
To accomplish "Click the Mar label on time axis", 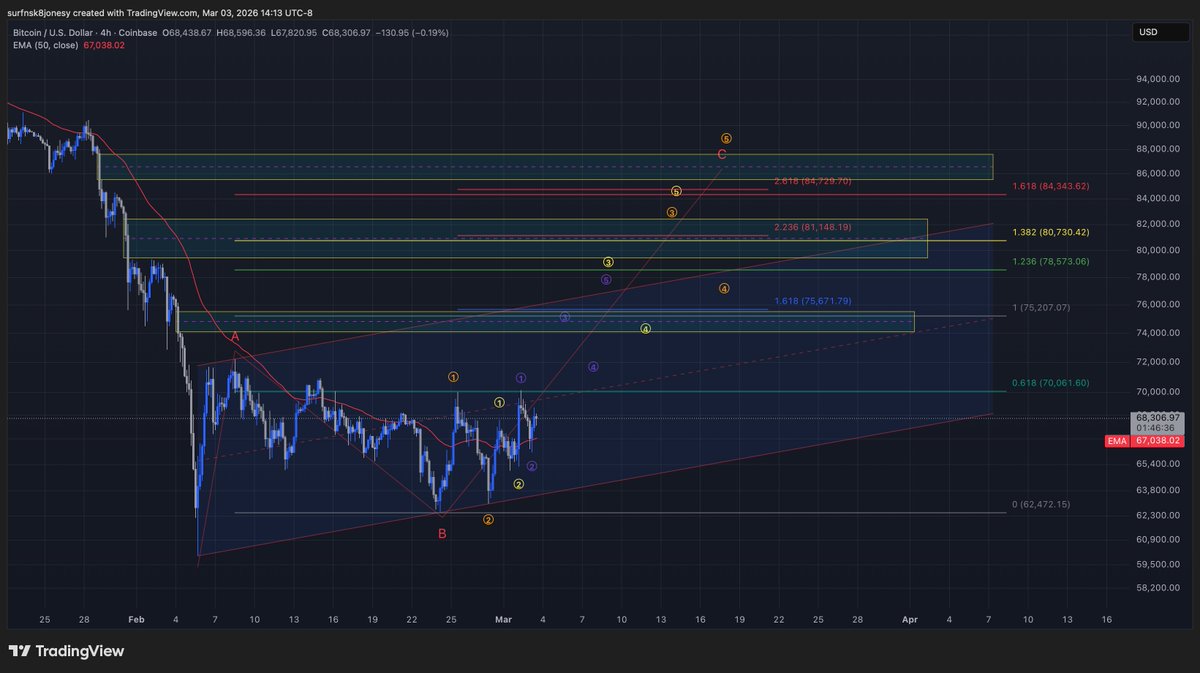I will [x=504, y=620].
